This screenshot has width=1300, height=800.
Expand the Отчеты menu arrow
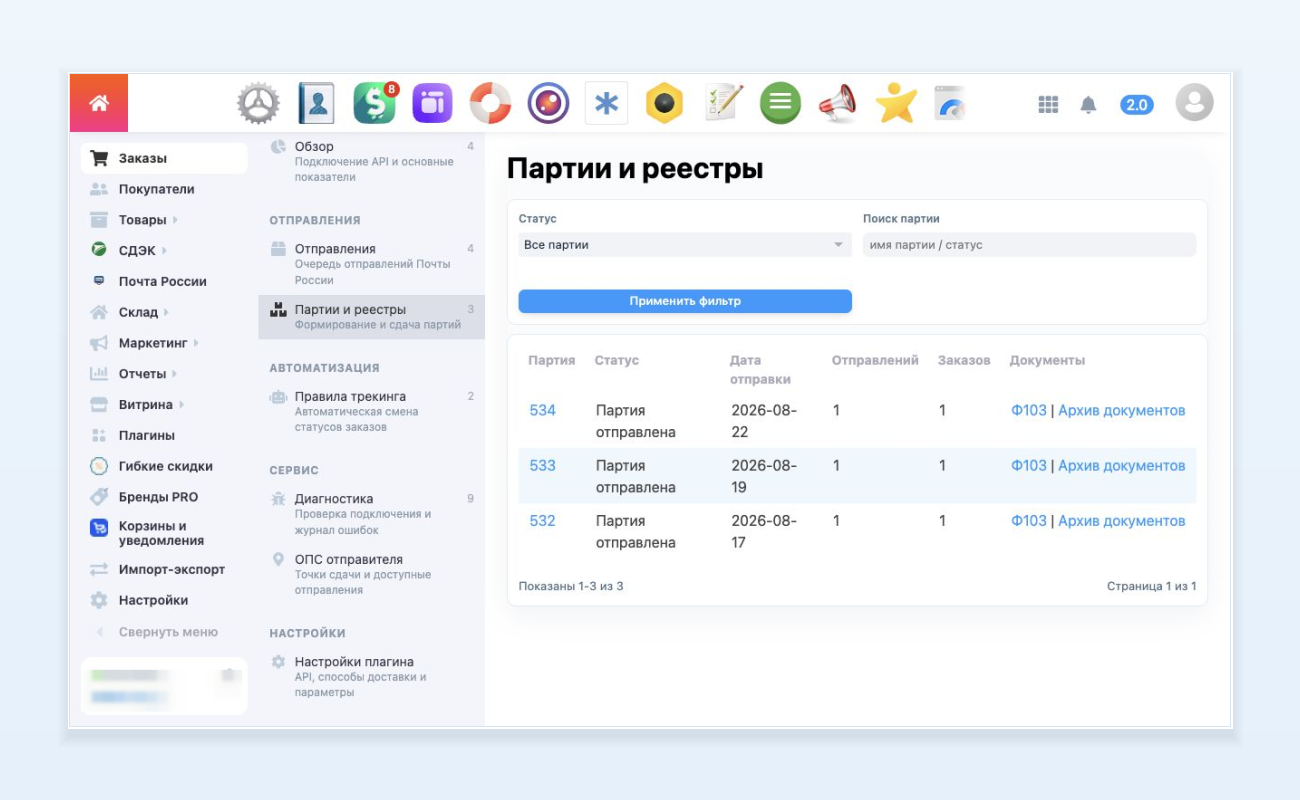175,374
